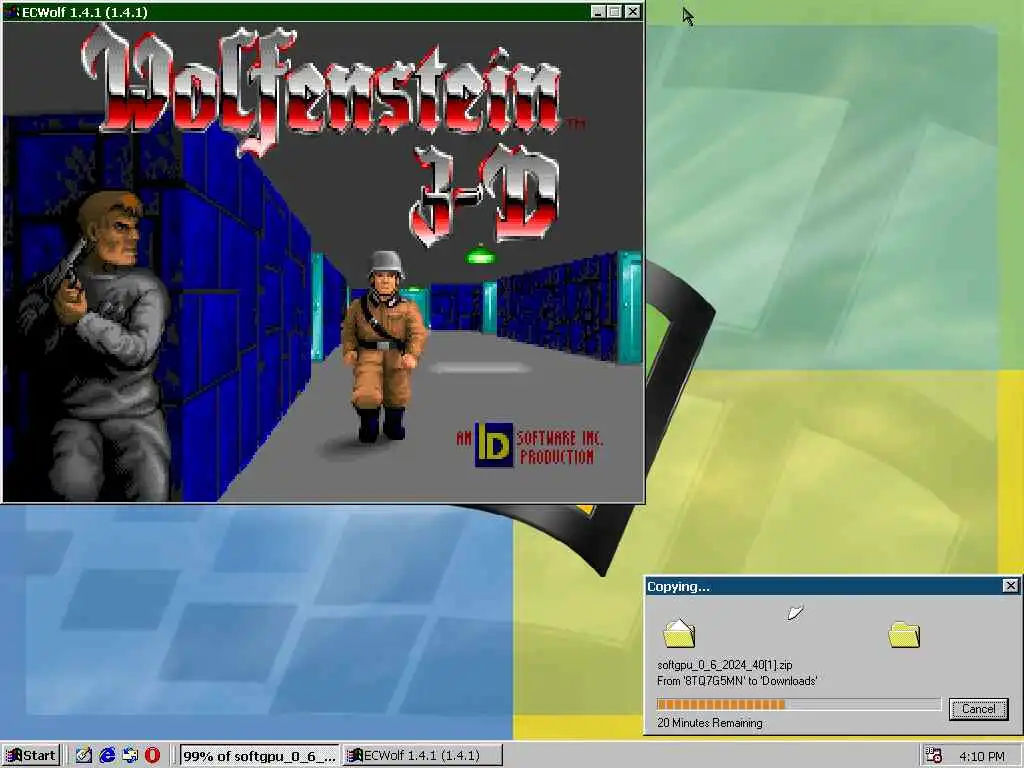Cancel the file copy operation
This screenshot has height=768, width=1024.
978,709
